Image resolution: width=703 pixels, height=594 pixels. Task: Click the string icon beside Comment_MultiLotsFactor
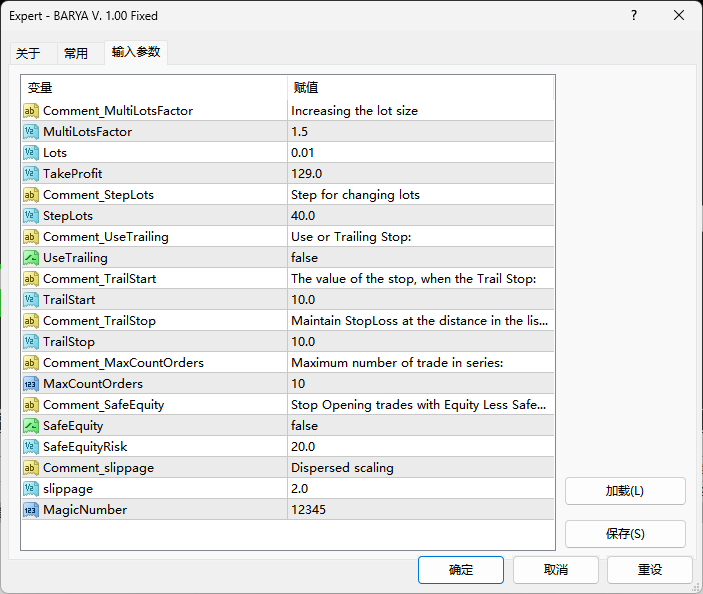31,111
